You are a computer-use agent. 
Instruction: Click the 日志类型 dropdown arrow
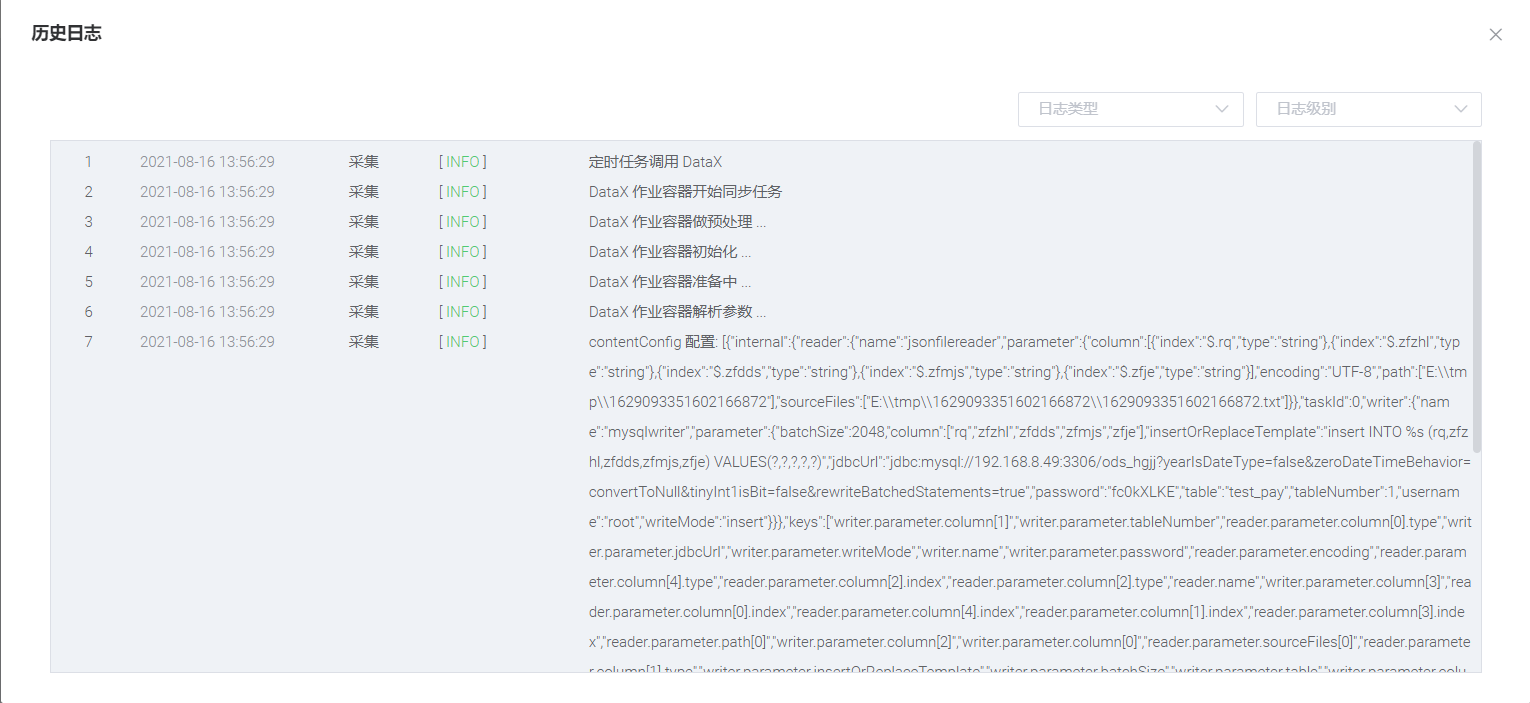(1221, 109)
